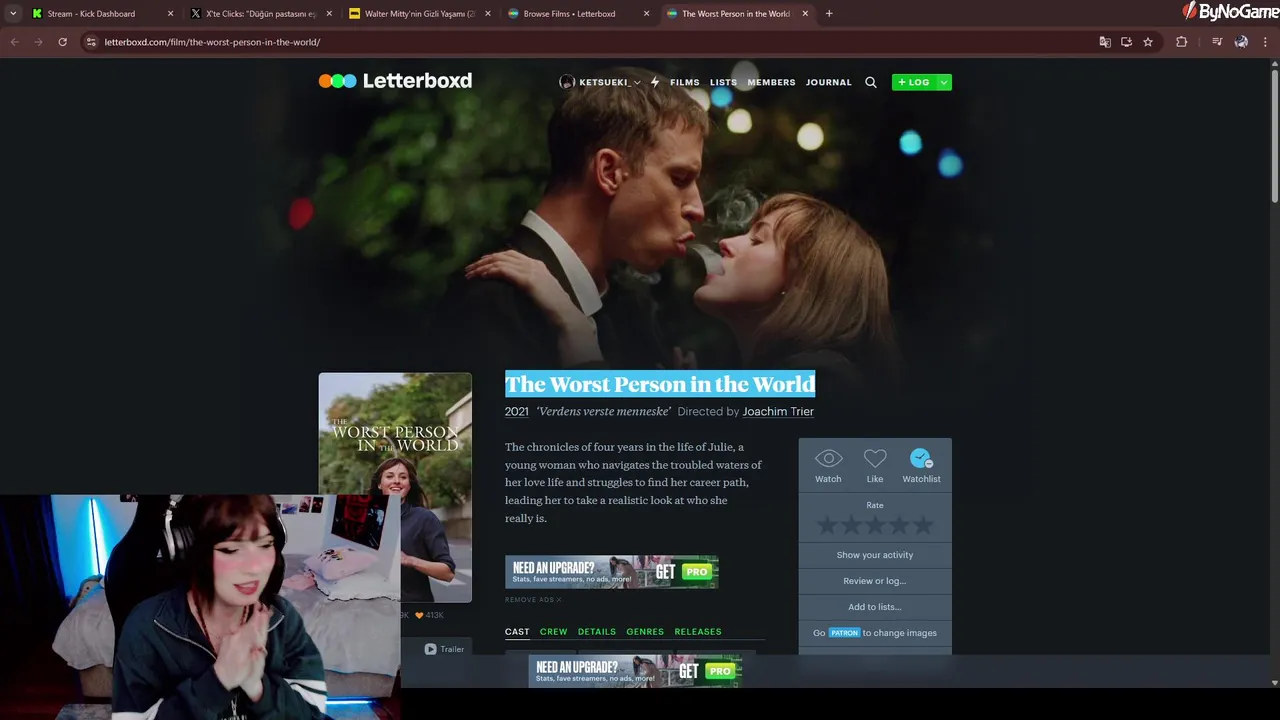The width and height of the screenshot is (1280, 720).
Task: Switch to the Walter Mitty browser tab
Action: point(419,14)
